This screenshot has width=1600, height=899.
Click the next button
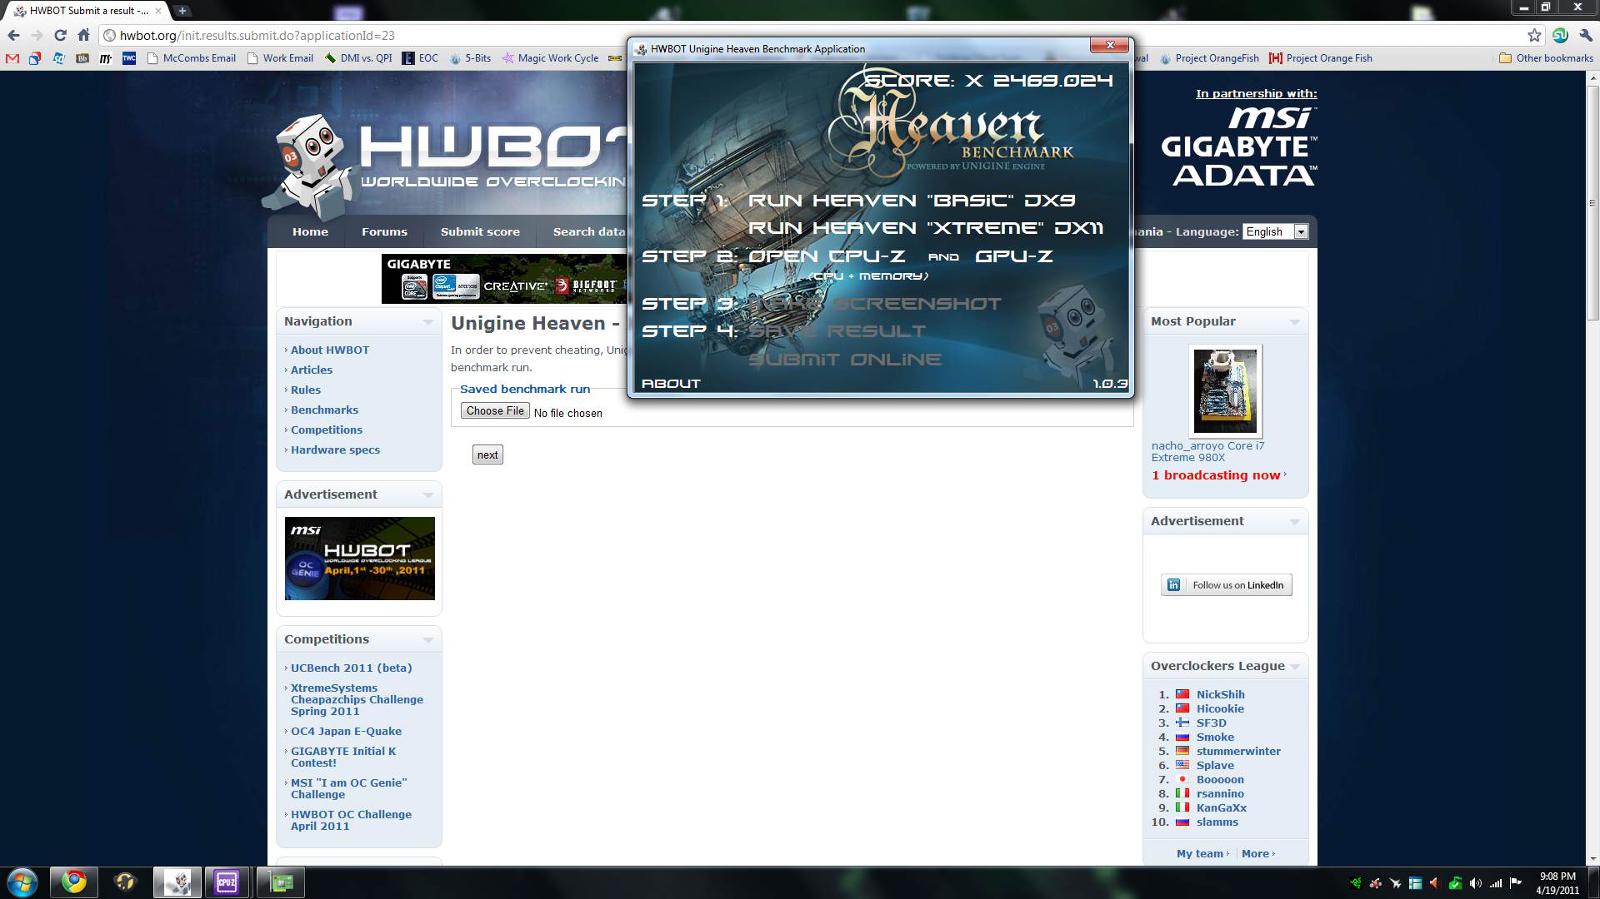pyautogui.click(x=487, y=455)
